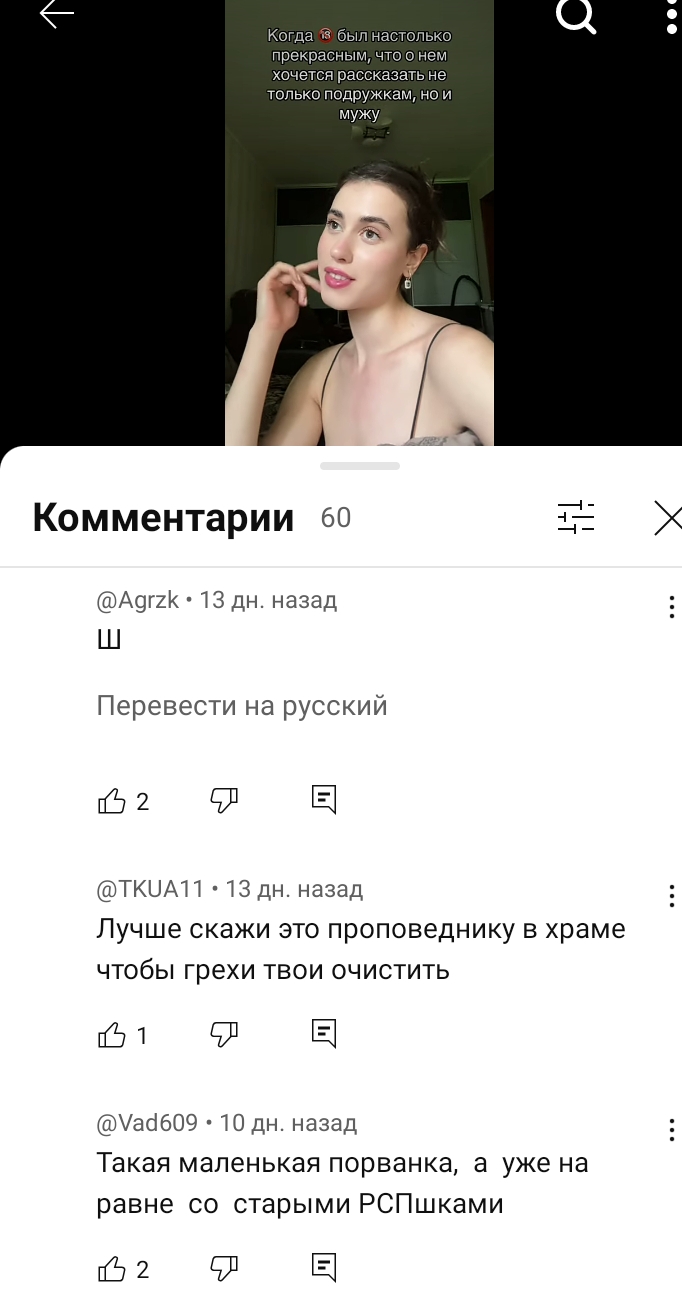682x1293 pixels.
Task: Open search with the magnifier icon
Action: point(577,14)
